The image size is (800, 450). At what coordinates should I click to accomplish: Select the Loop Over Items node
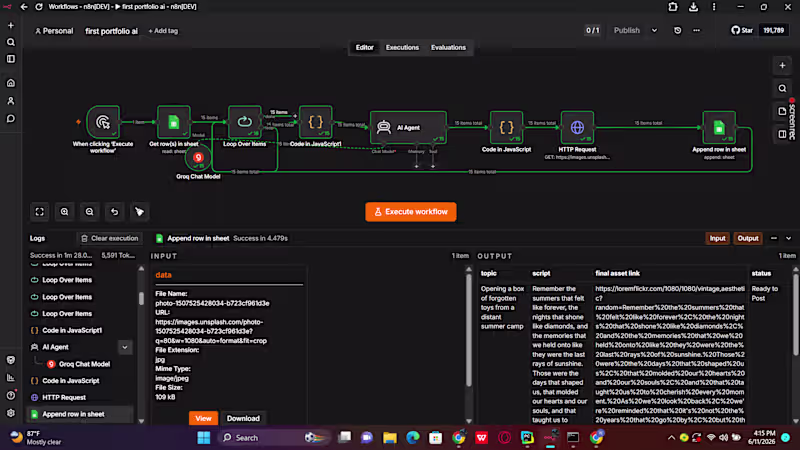(x=244, y=122)
